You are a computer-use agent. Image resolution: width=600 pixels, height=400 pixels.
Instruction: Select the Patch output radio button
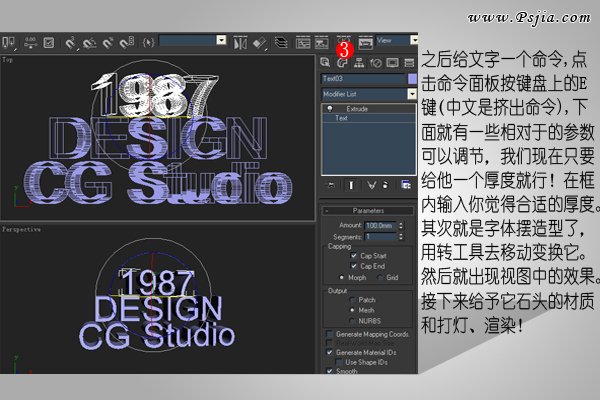(x=352, y=299)
